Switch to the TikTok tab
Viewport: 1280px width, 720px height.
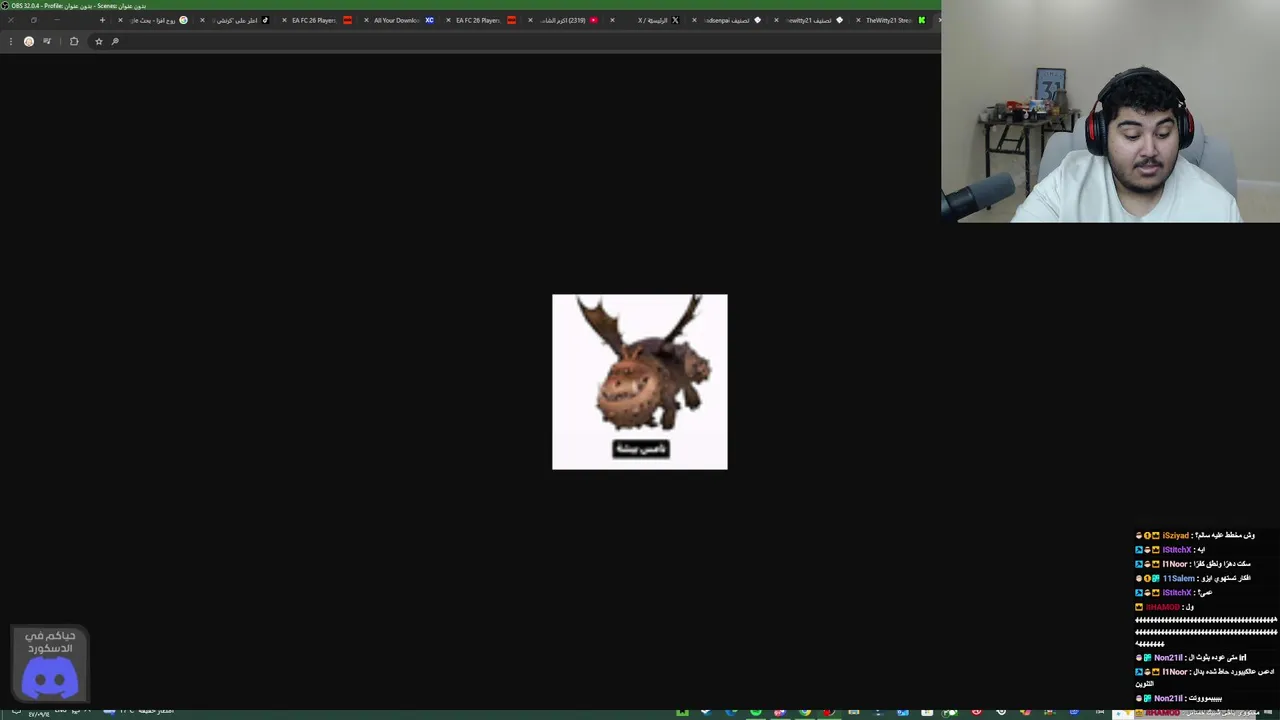[x=237, y=20]
